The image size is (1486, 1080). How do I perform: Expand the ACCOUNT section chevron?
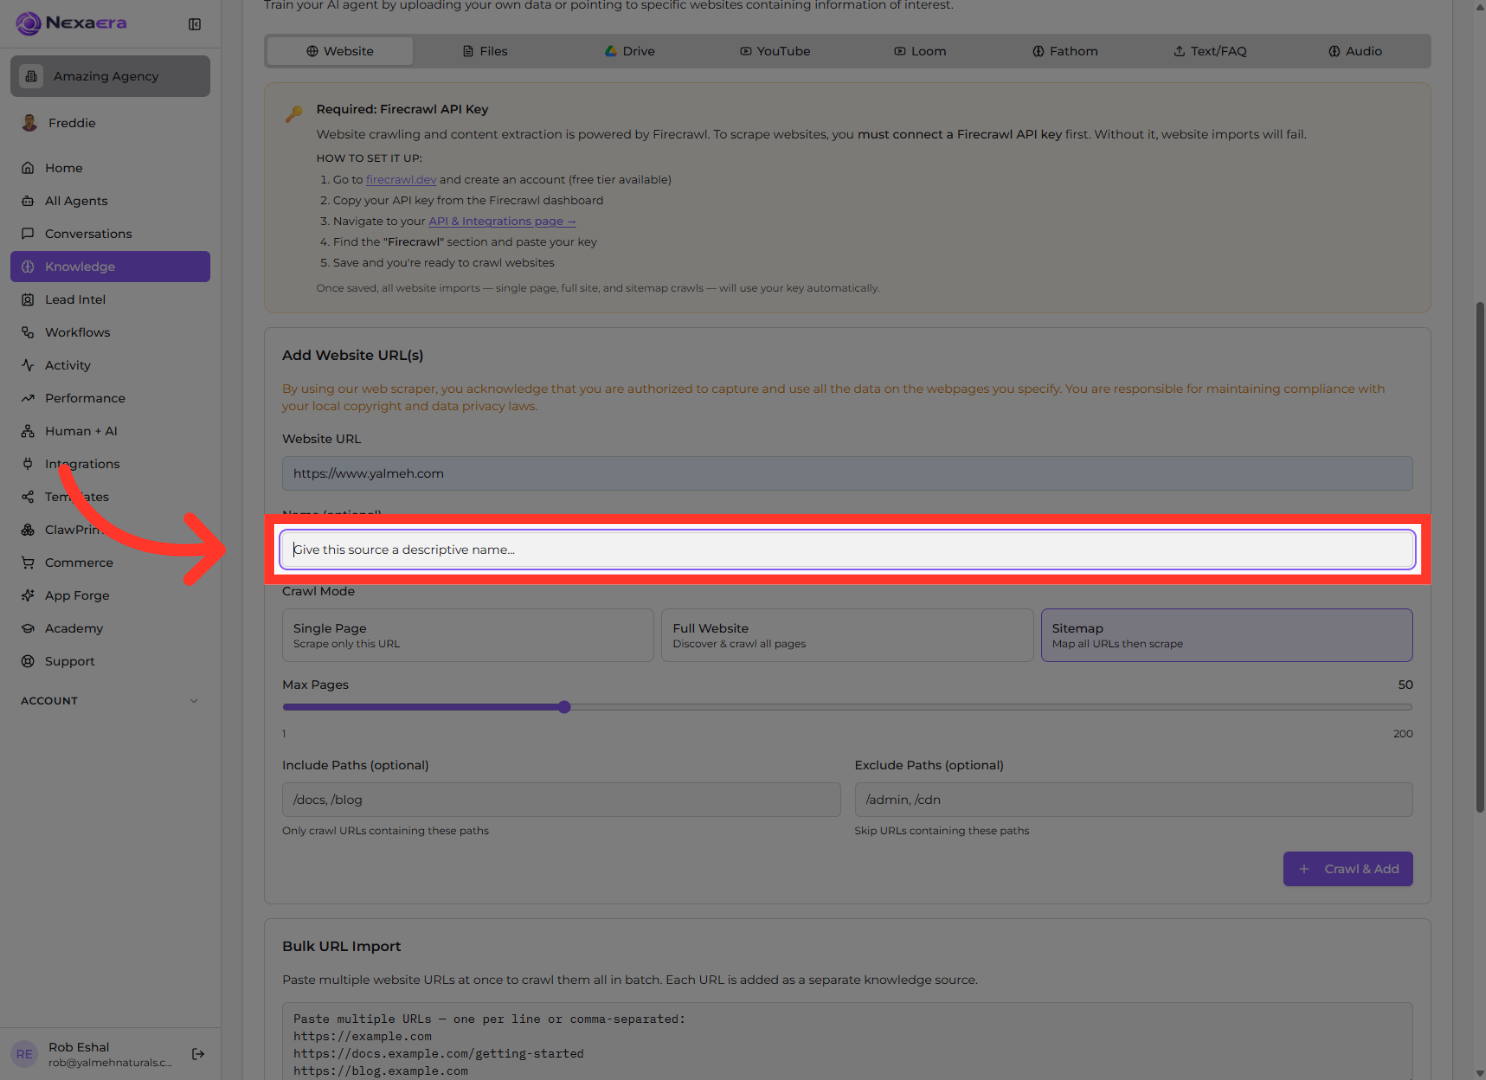click(194, 701)
